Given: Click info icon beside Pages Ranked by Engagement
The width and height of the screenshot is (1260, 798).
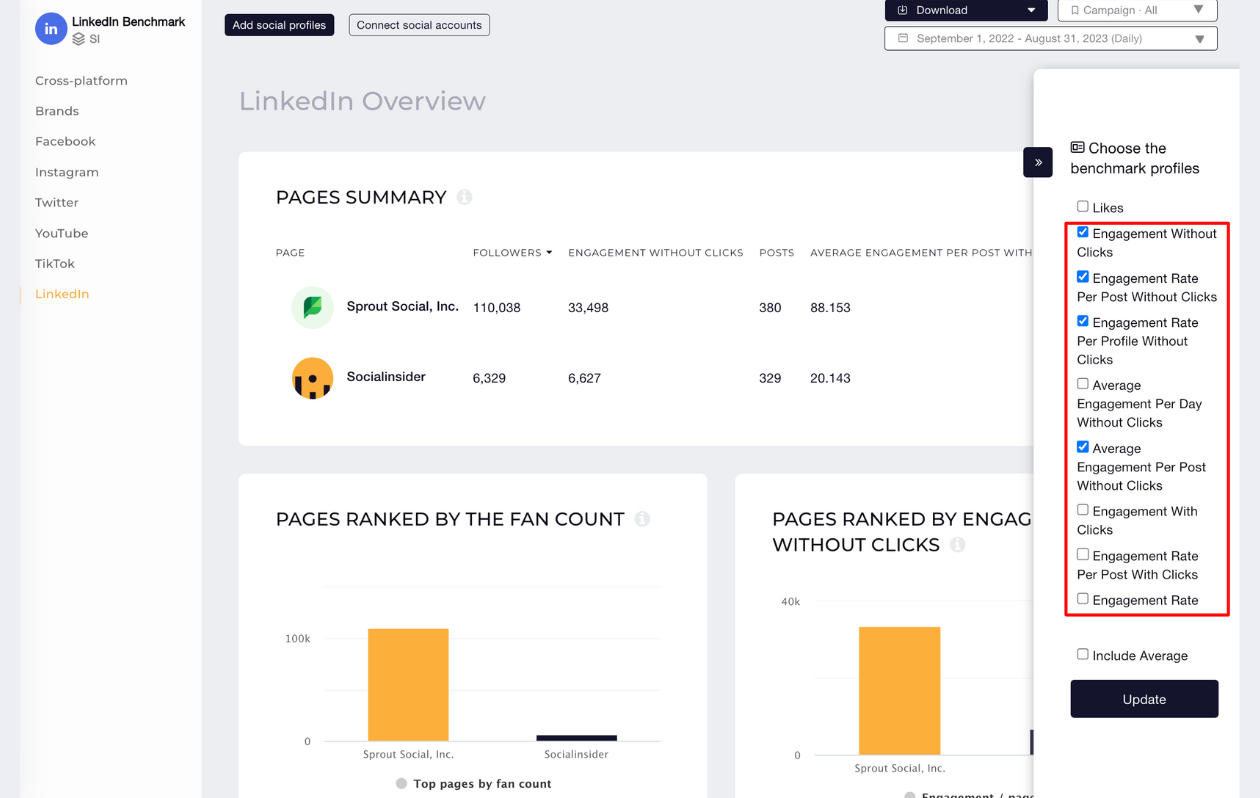Looking at the screenshot, I should click(x=957, y=545).
